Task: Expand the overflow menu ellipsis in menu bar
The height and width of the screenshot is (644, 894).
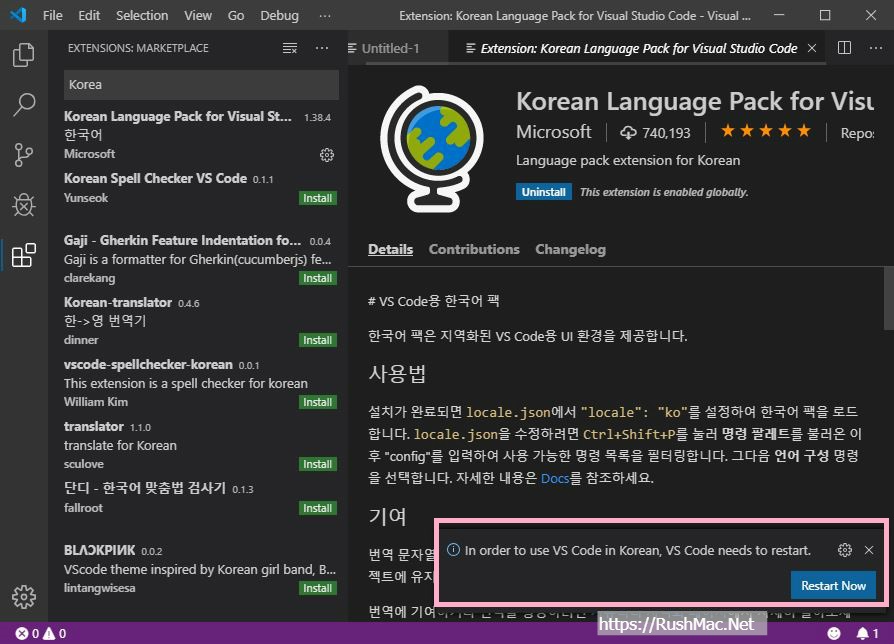Action: (325, 15)
